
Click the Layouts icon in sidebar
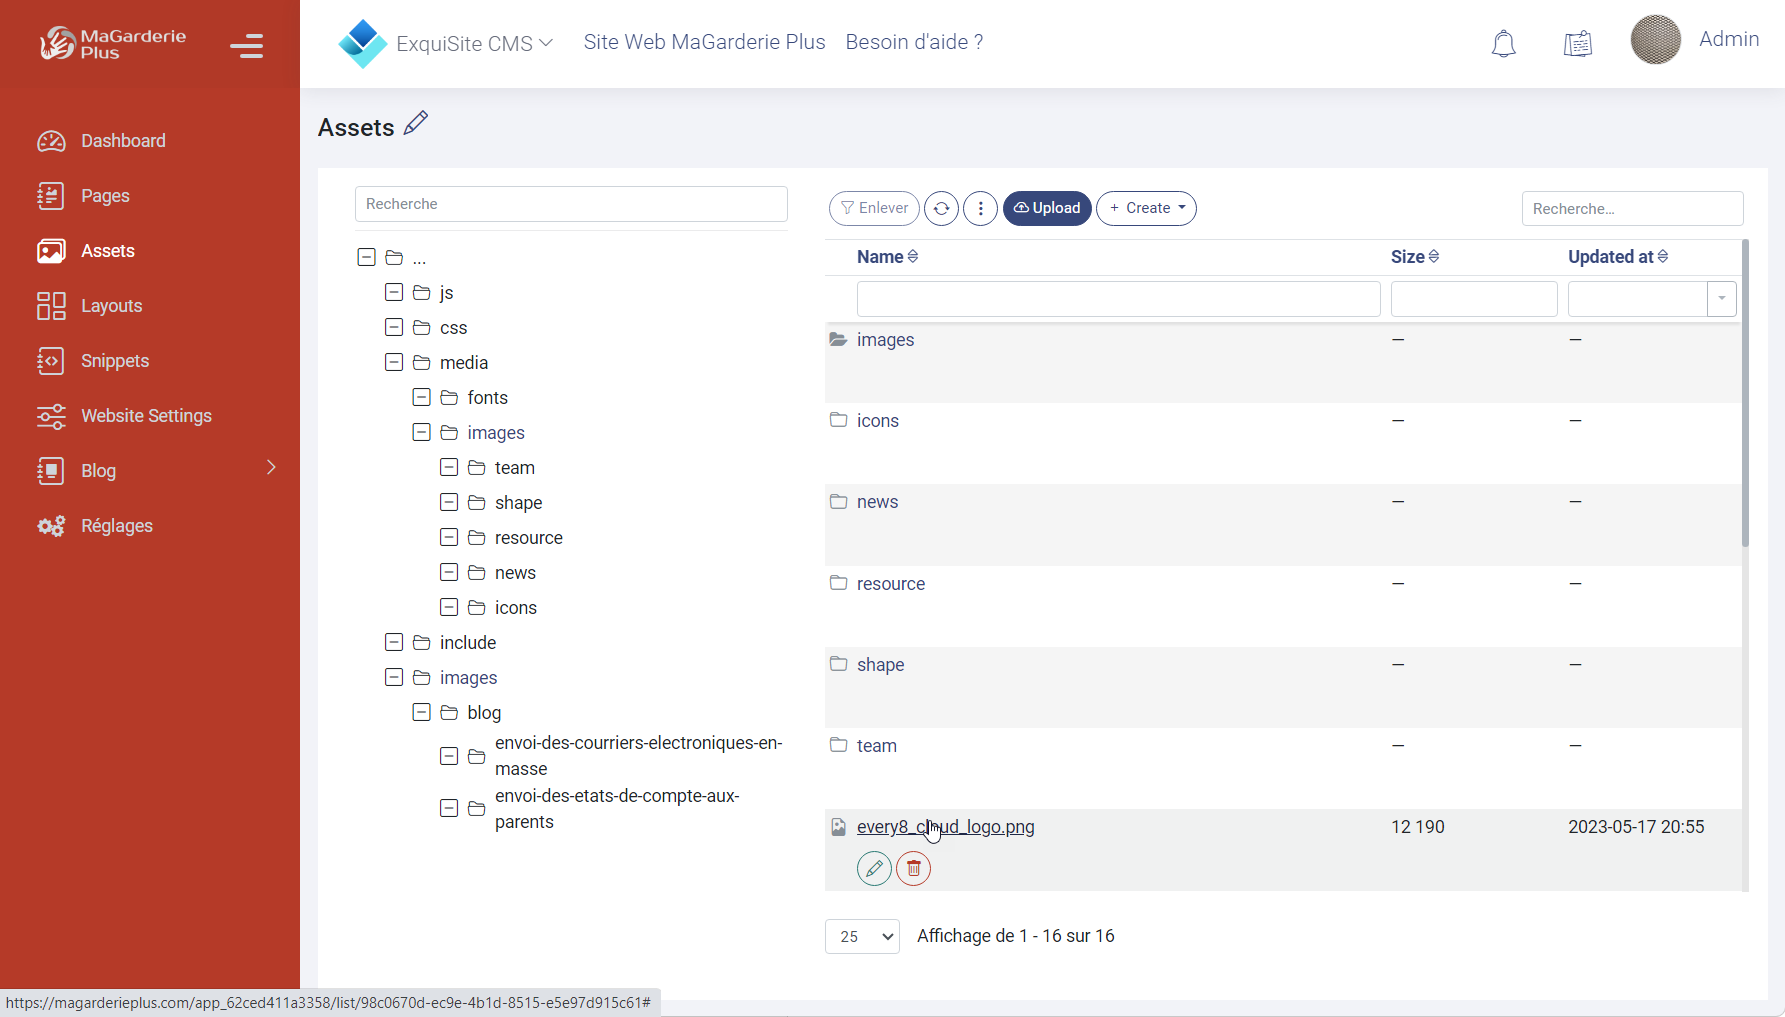point(51,306)
